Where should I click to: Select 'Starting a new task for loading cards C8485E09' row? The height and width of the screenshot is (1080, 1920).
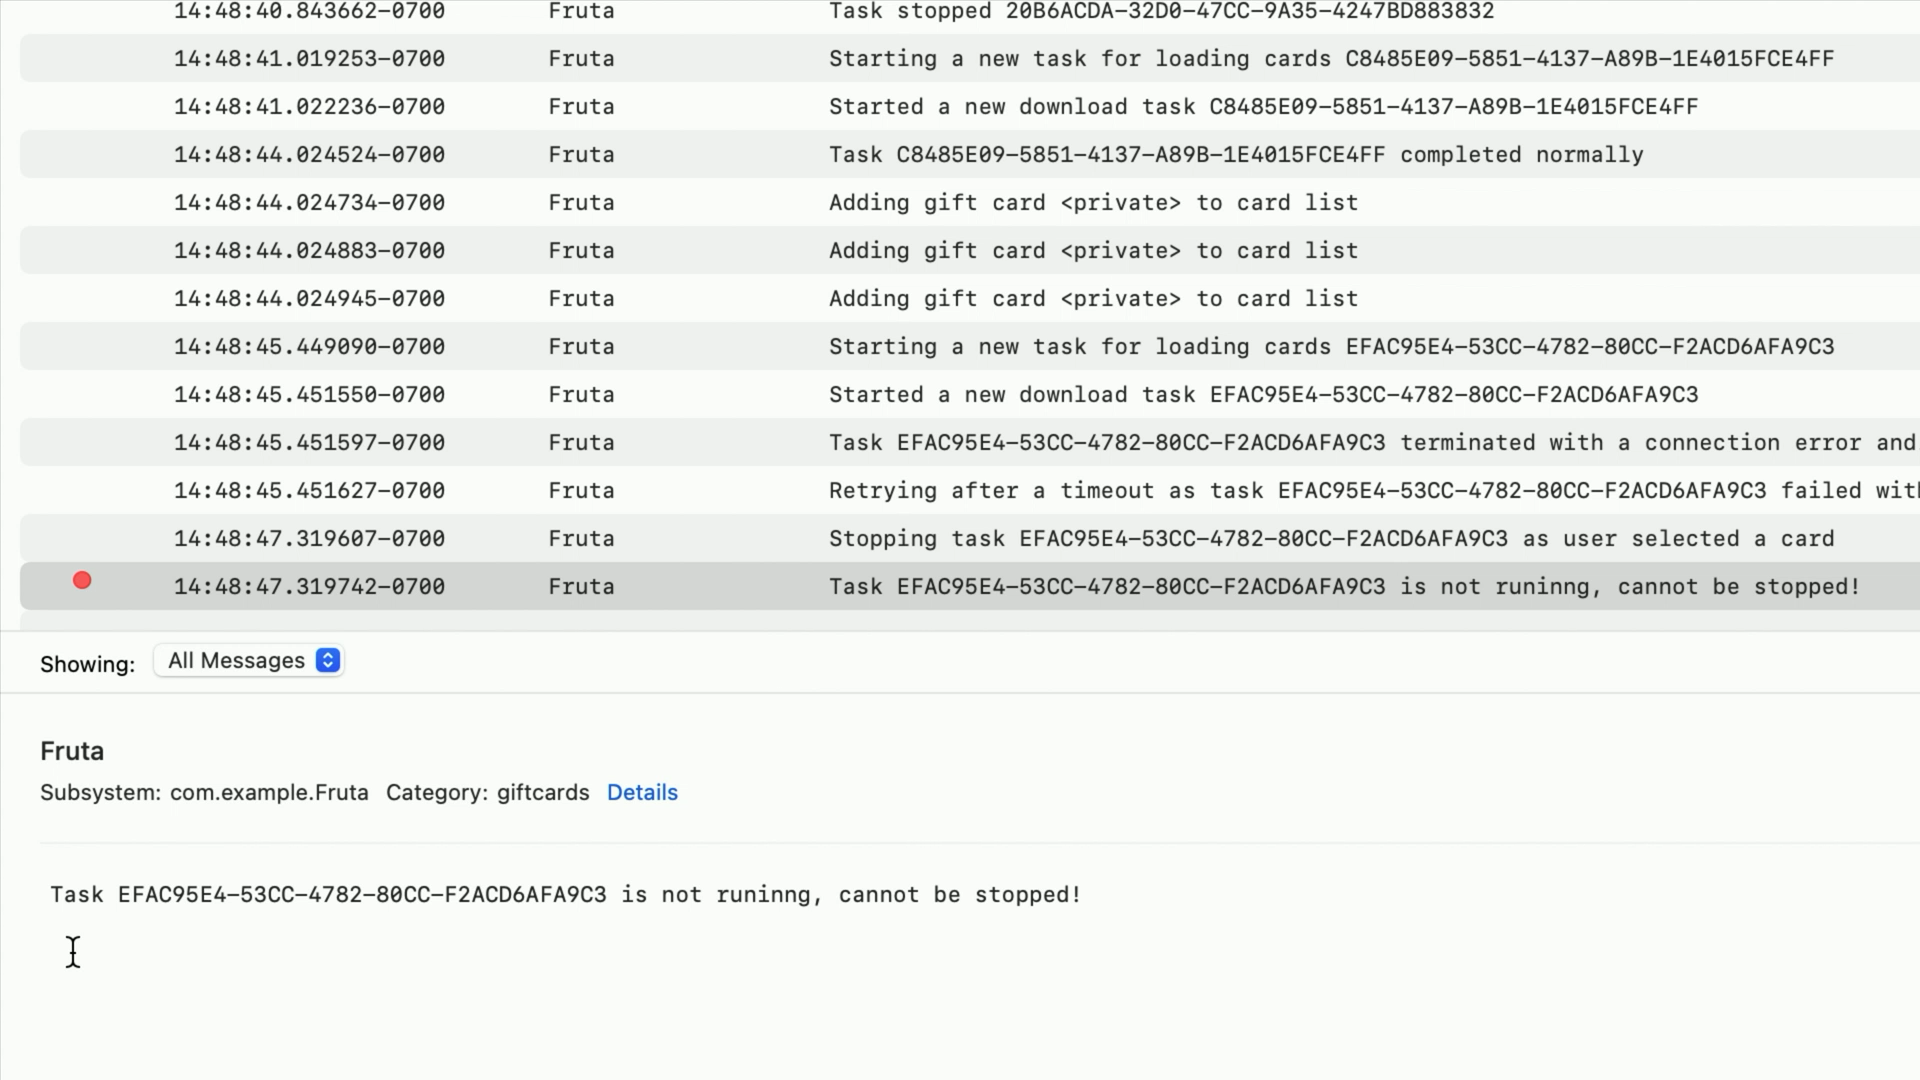970,58
